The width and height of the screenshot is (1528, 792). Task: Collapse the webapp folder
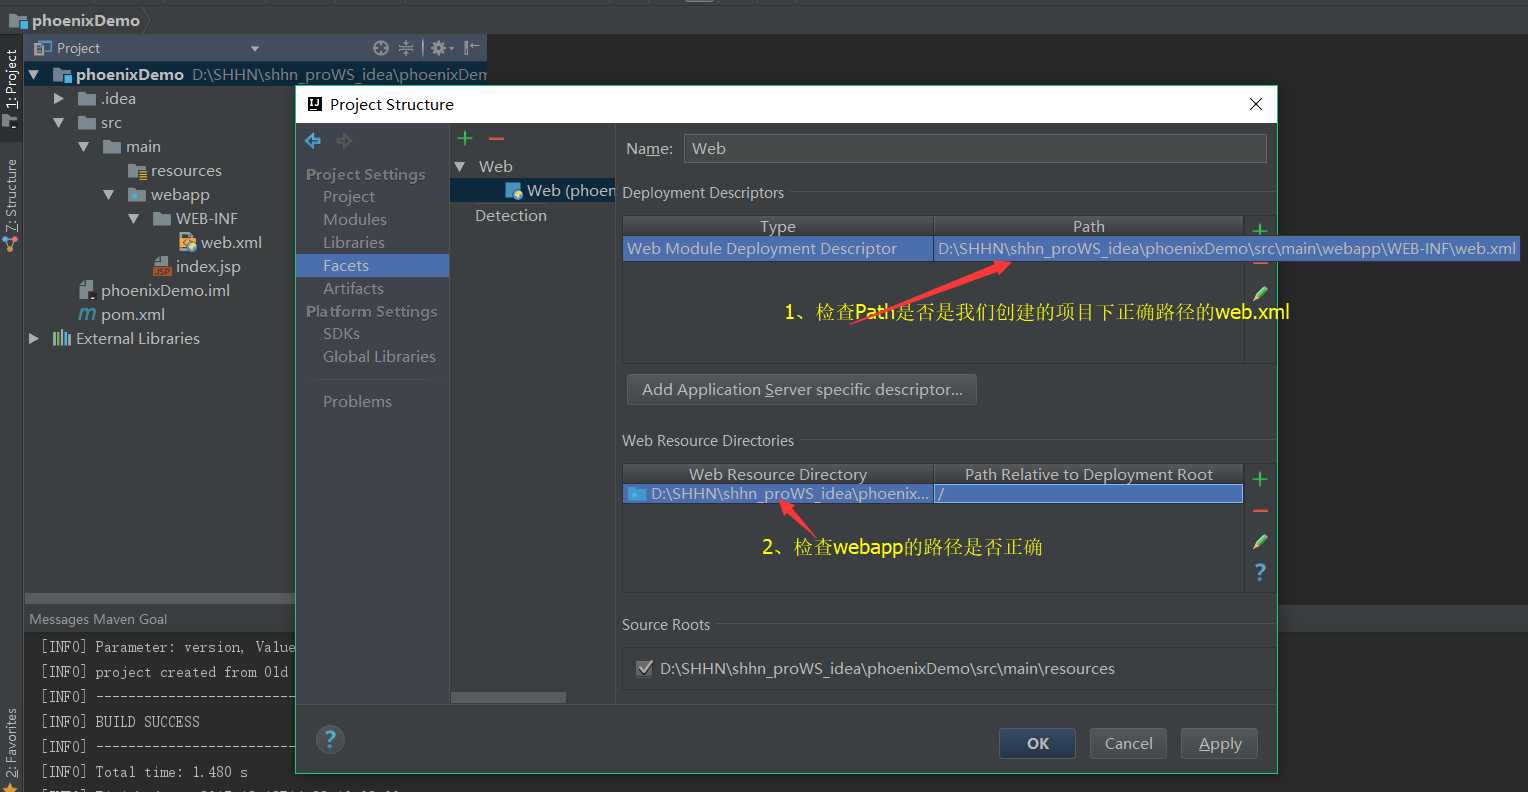109,194
